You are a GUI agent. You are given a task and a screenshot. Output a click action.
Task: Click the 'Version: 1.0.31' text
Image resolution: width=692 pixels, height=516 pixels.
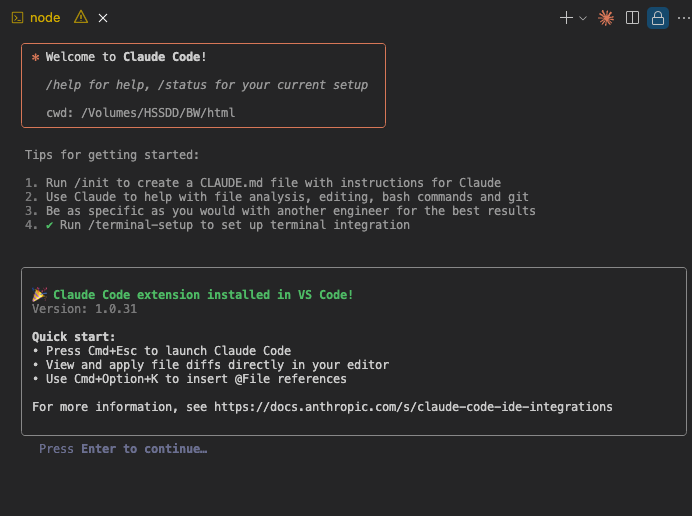click(84, 309)
